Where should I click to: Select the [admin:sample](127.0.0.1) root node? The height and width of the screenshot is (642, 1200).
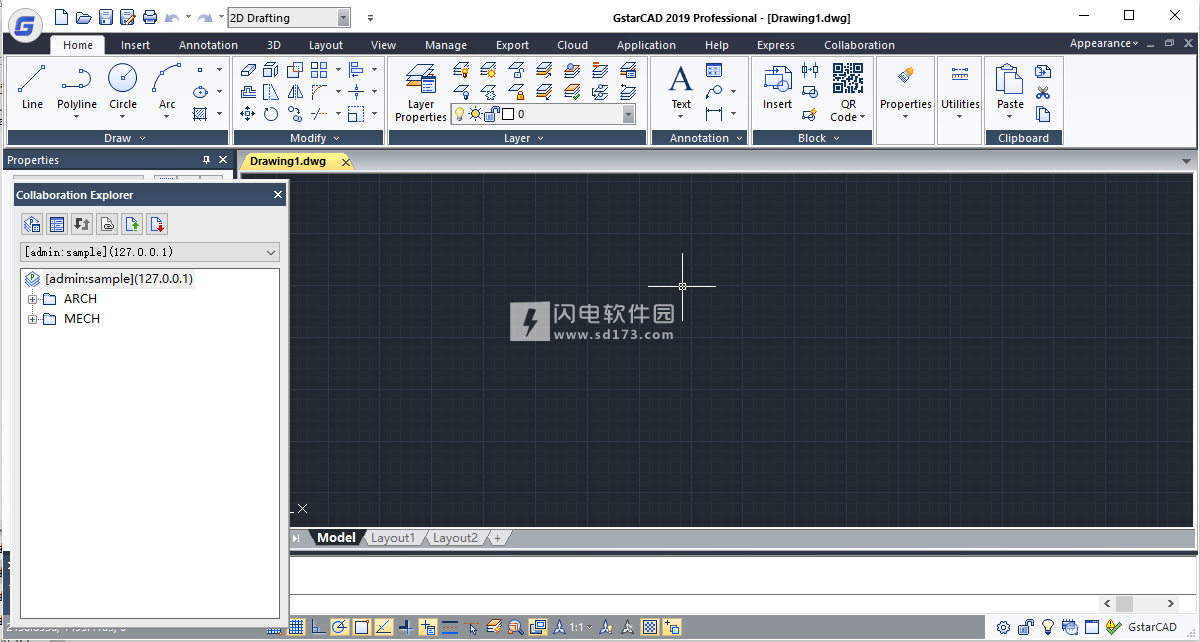(x=119, y=279)
